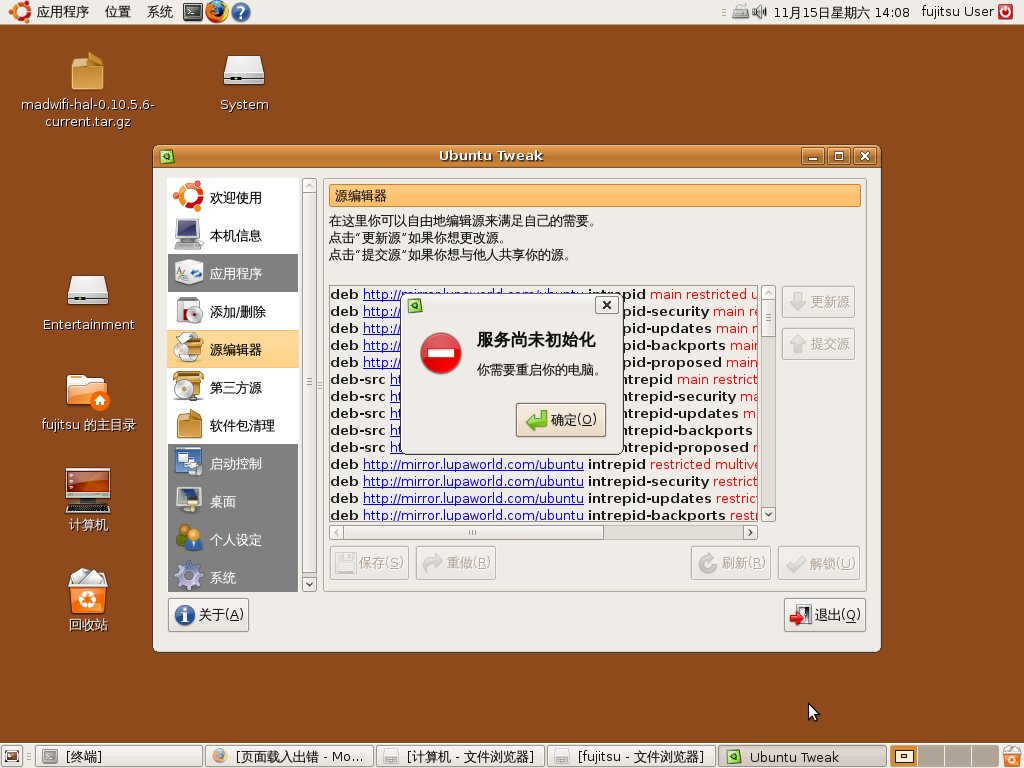The image size is (1024, 768).
Task: Click source list vertical scrollbar down arrow
Action: click(x=769, y=515)
